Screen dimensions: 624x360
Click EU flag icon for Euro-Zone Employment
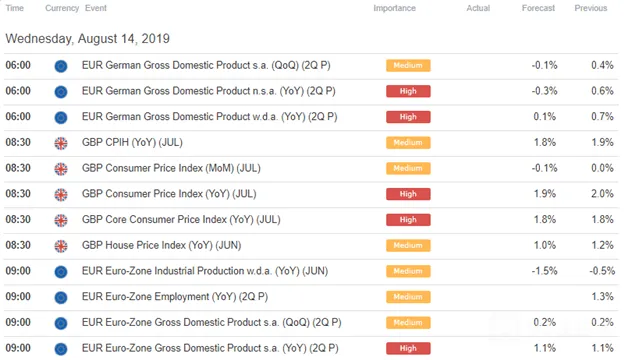pos(61,298)
